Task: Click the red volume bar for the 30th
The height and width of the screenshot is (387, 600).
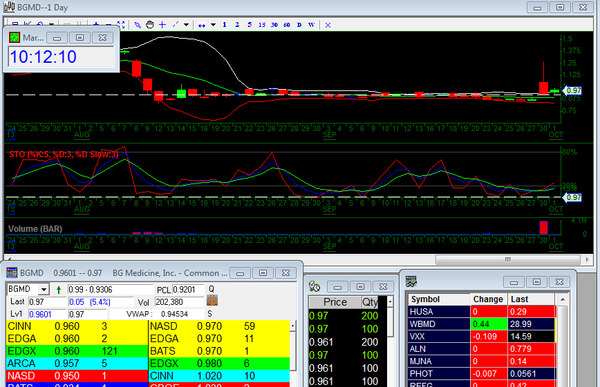Action: [x=543, y=227]
